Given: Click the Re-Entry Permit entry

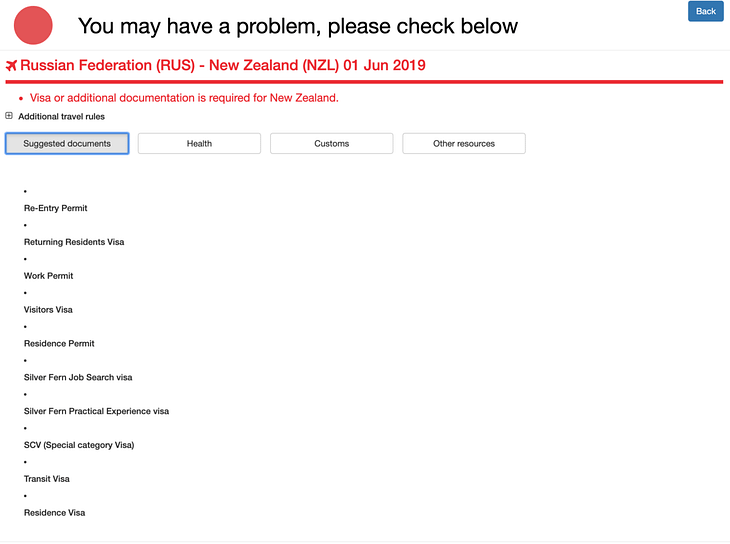Looking at the screenshot, I should click(x=55, y=208).
